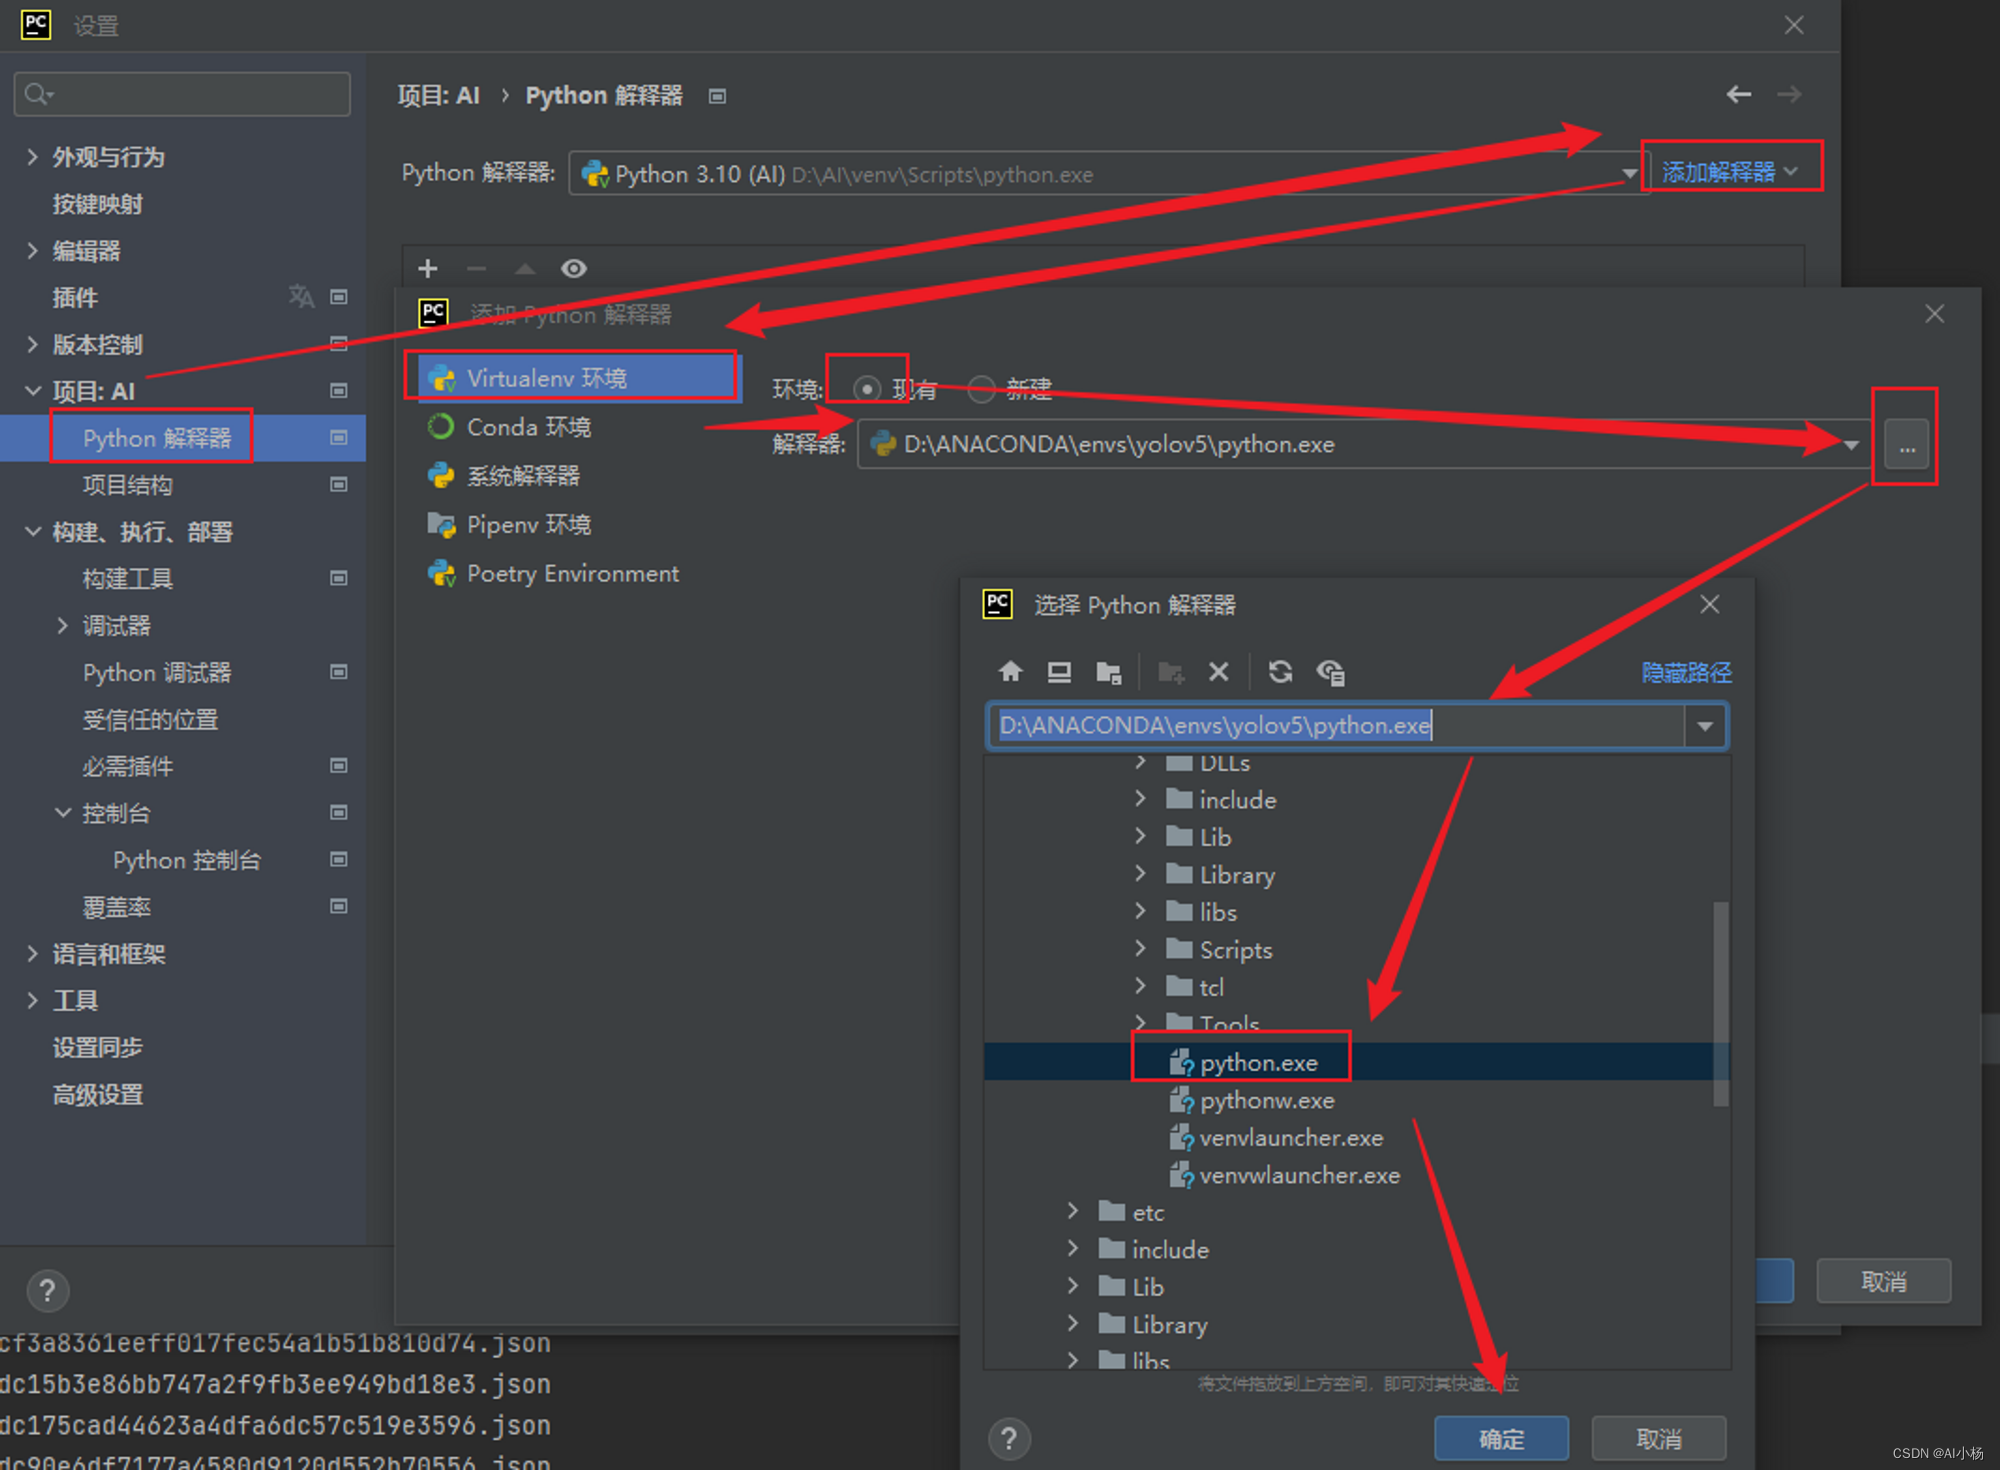Screen dimensions: 2000x1470
Task: Toggle visibility eye icon in interpreter list
Action: coord(573,269)
